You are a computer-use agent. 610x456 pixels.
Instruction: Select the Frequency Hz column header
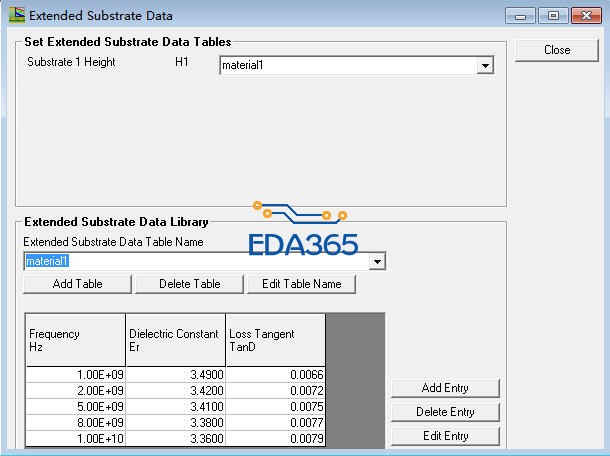(x=75, y=340)
